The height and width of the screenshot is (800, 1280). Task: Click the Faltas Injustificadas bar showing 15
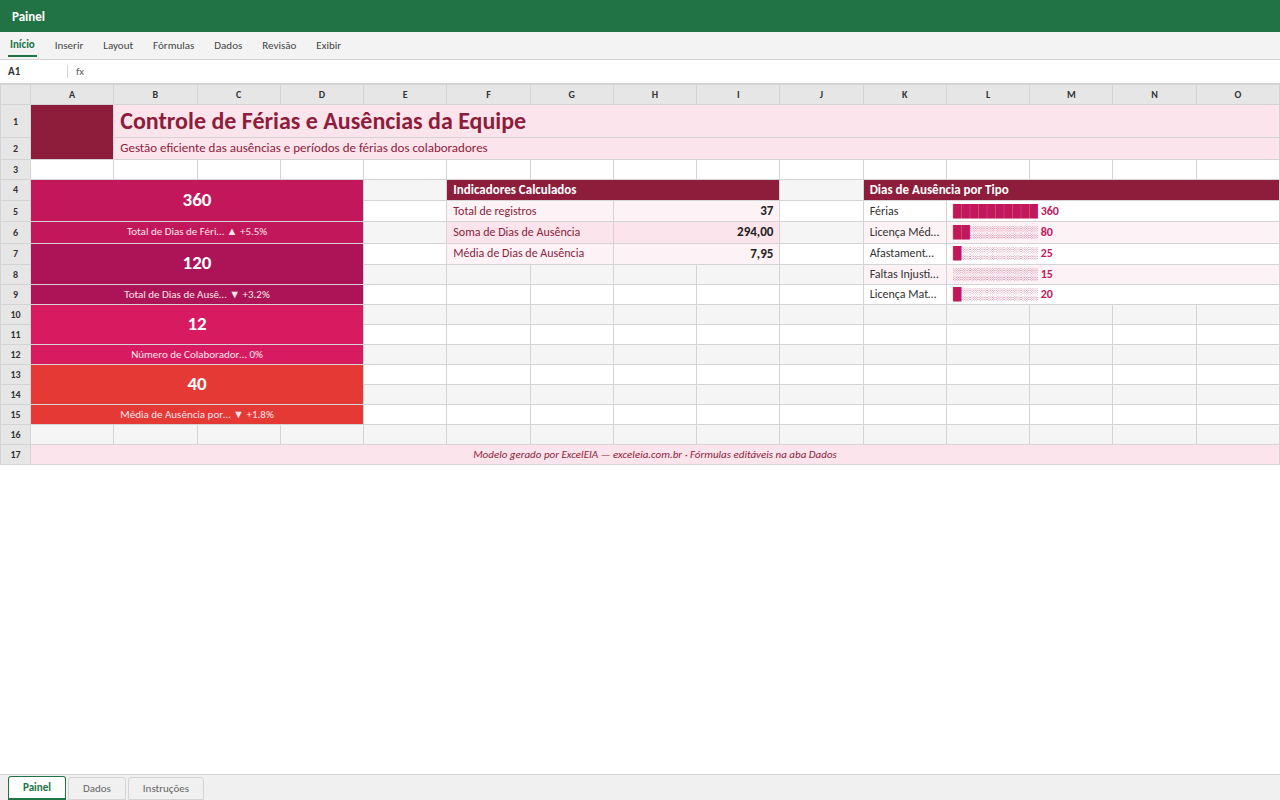click(x=1113, y=274)
